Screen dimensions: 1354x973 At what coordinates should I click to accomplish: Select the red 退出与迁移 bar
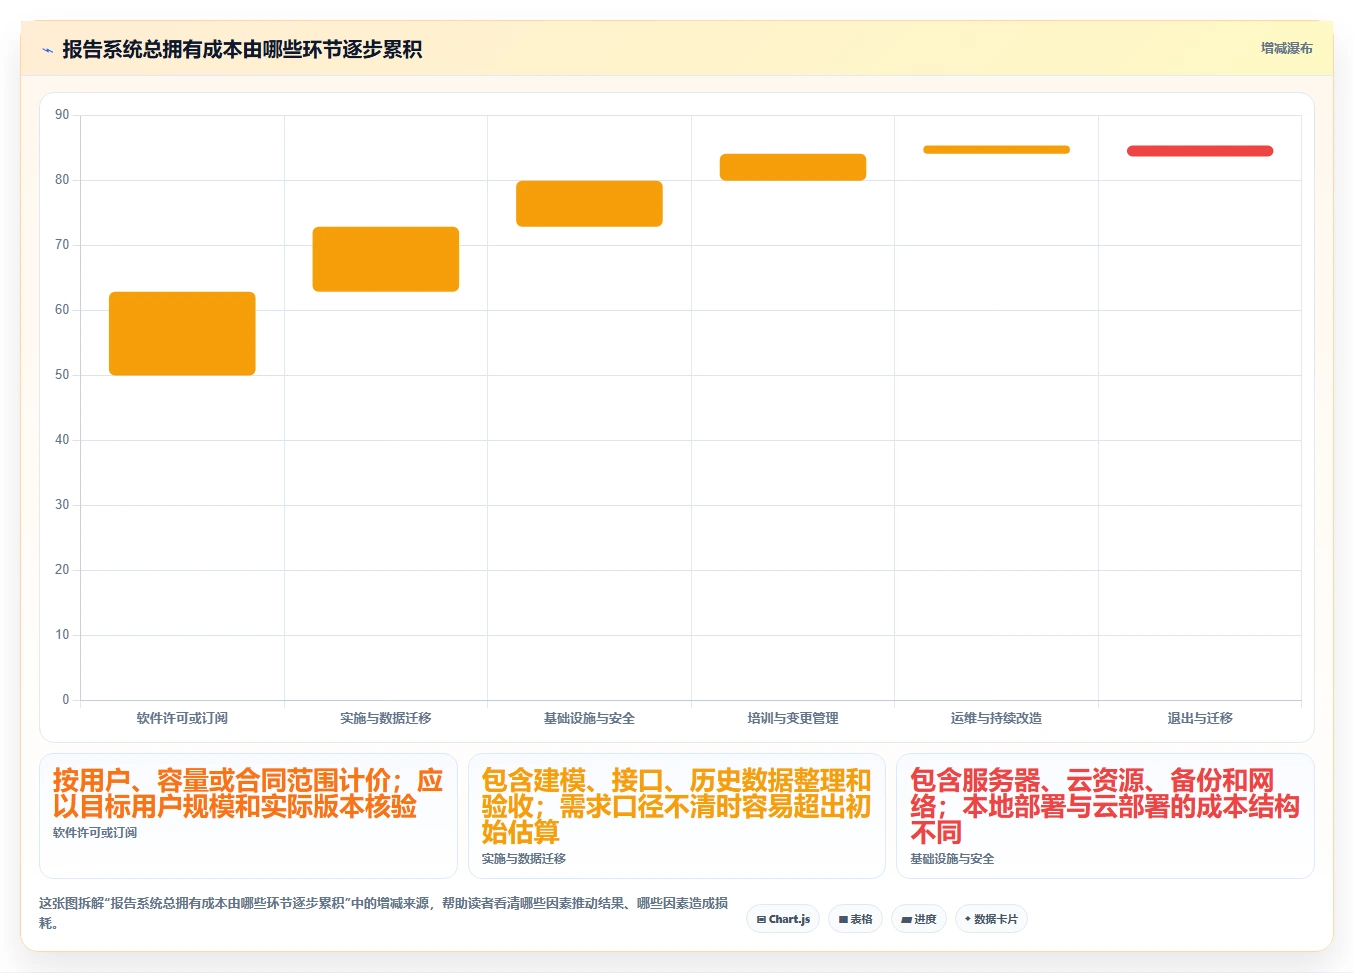coord(1200,151)
